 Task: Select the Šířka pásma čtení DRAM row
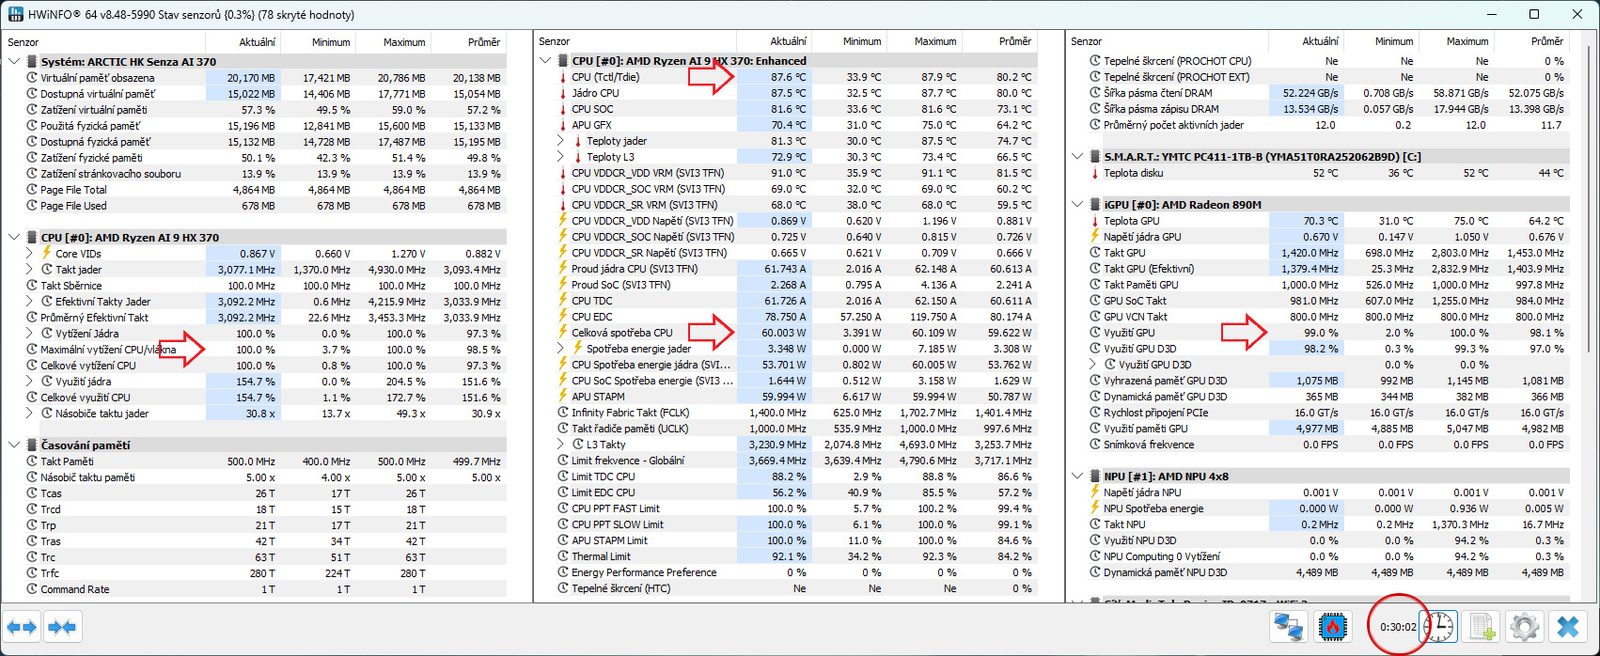[x=1318, y=93]
